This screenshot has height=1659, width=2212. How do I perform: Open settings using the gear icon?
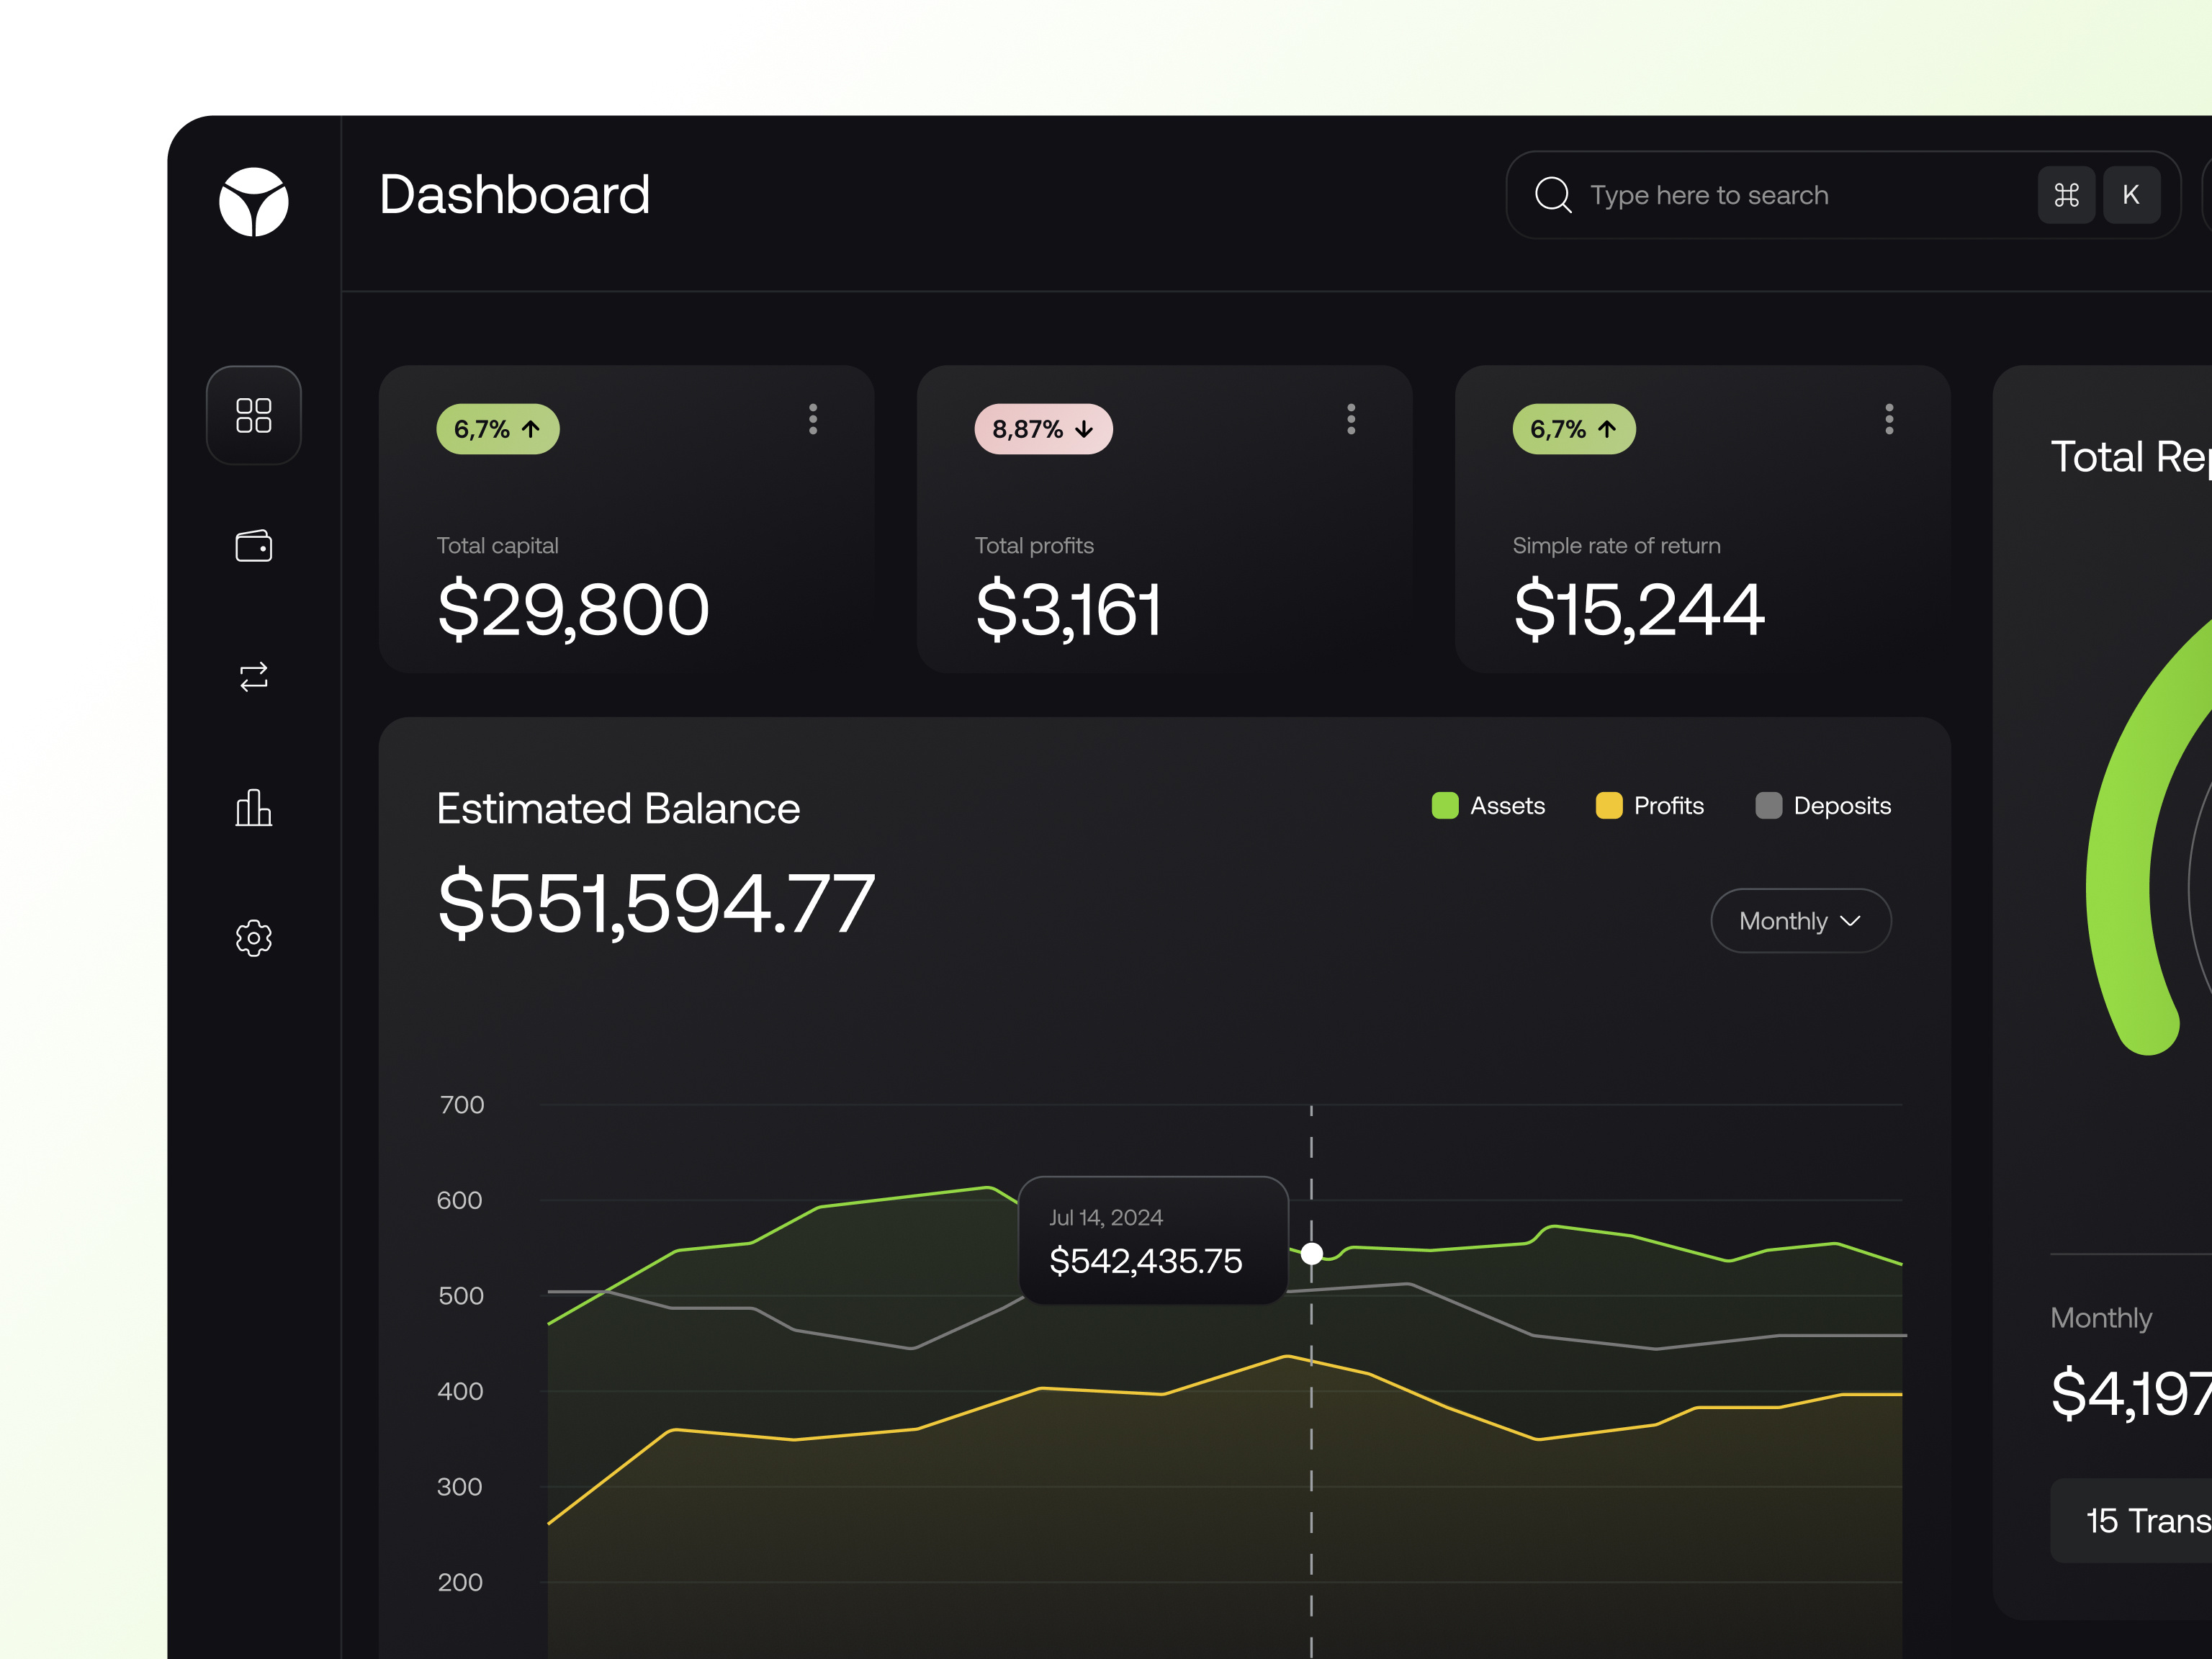pos(253,938)
